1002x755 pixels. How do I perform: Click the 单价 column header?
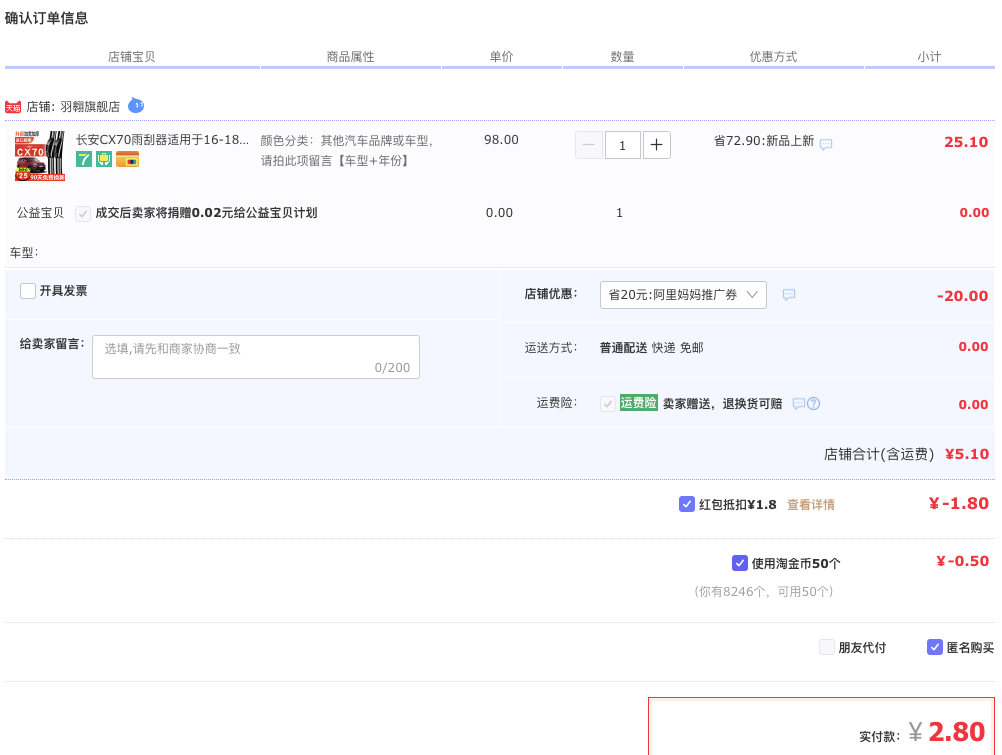pos(502,57)
